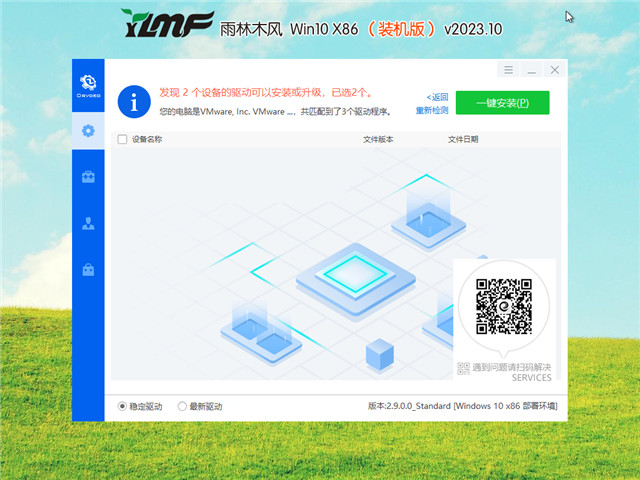Open the toolbox briefcase icon in the sidebar
The width and height of the screenshot is (640, 480).
click(88, 177)
